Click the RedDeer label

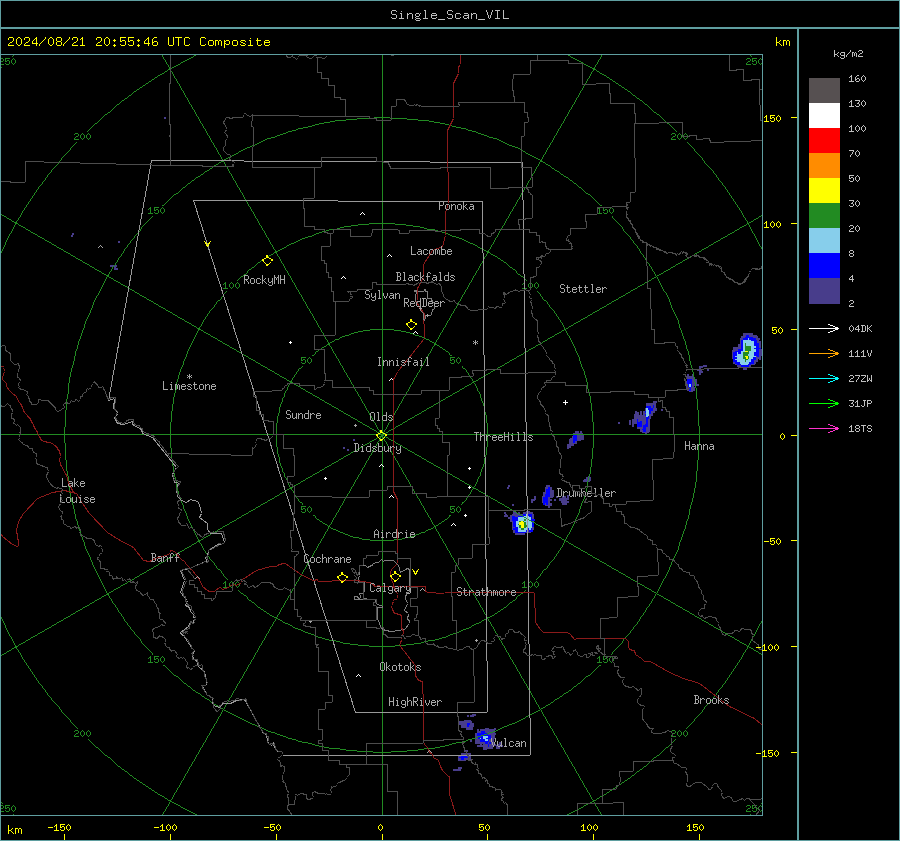click(424, 303)
